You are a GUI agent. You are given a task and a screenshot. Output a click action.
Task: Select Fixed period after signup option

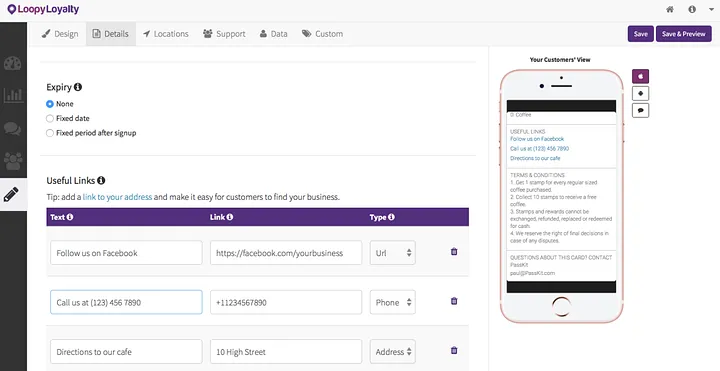pos(50,133)
